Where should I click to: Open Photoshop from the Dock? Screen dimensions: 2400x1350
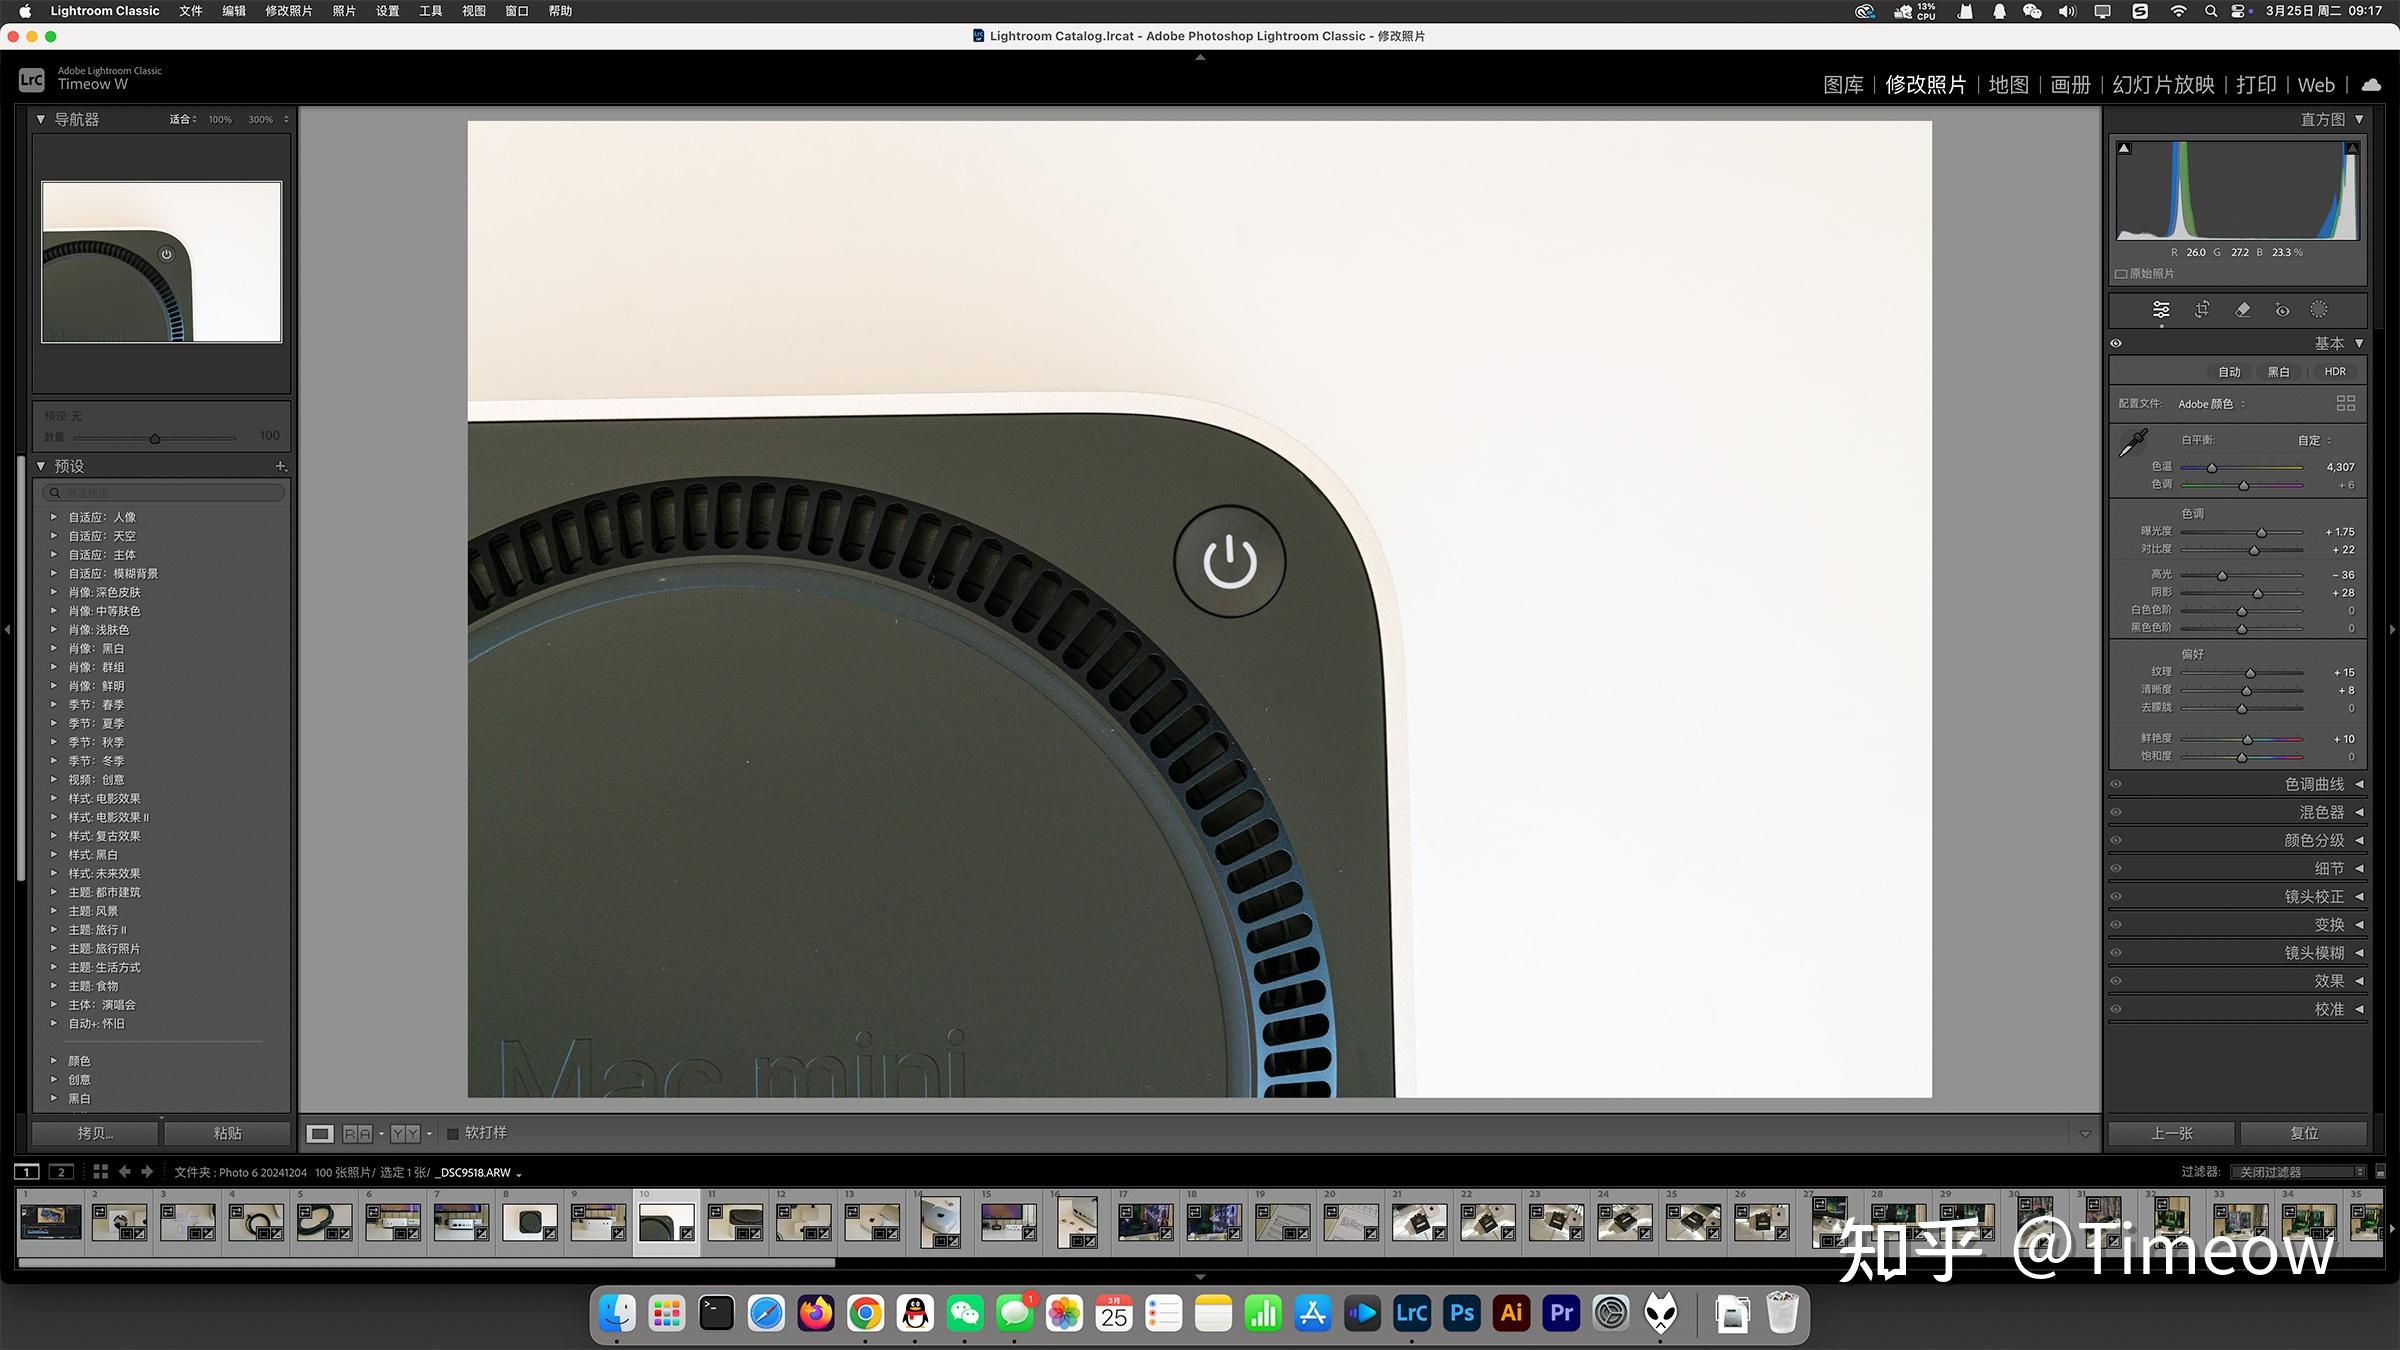click(x=1461, y=1312)
